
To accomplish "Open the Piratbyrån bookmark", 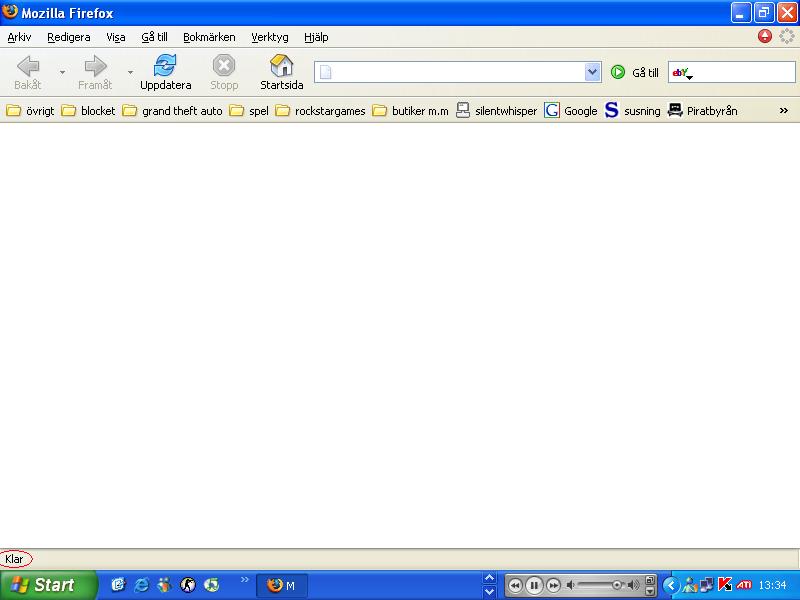I will click(703, 110).
